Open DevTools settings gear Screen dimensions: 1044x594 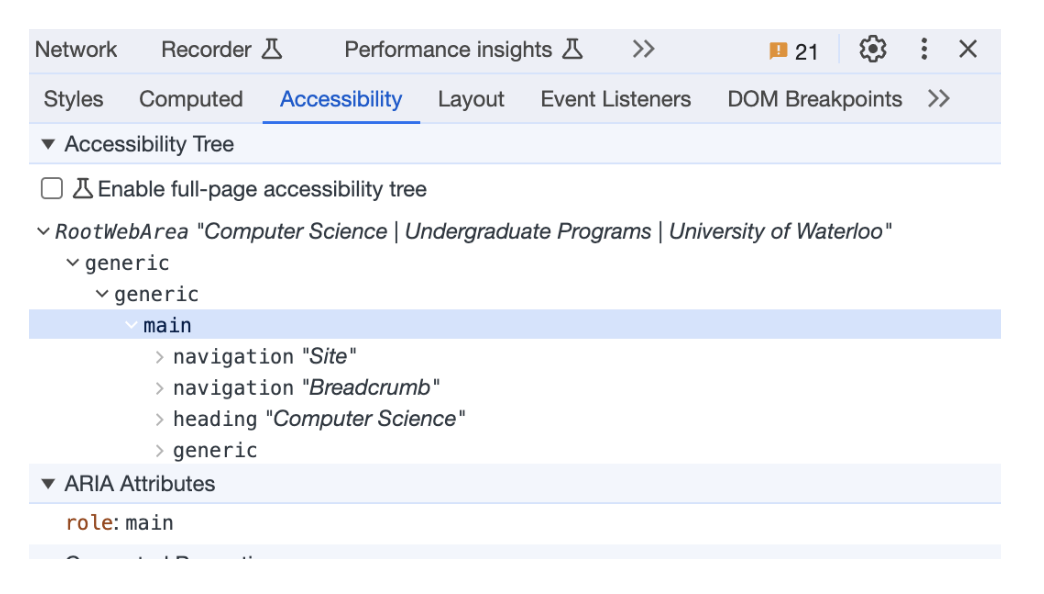pos(873,49)
